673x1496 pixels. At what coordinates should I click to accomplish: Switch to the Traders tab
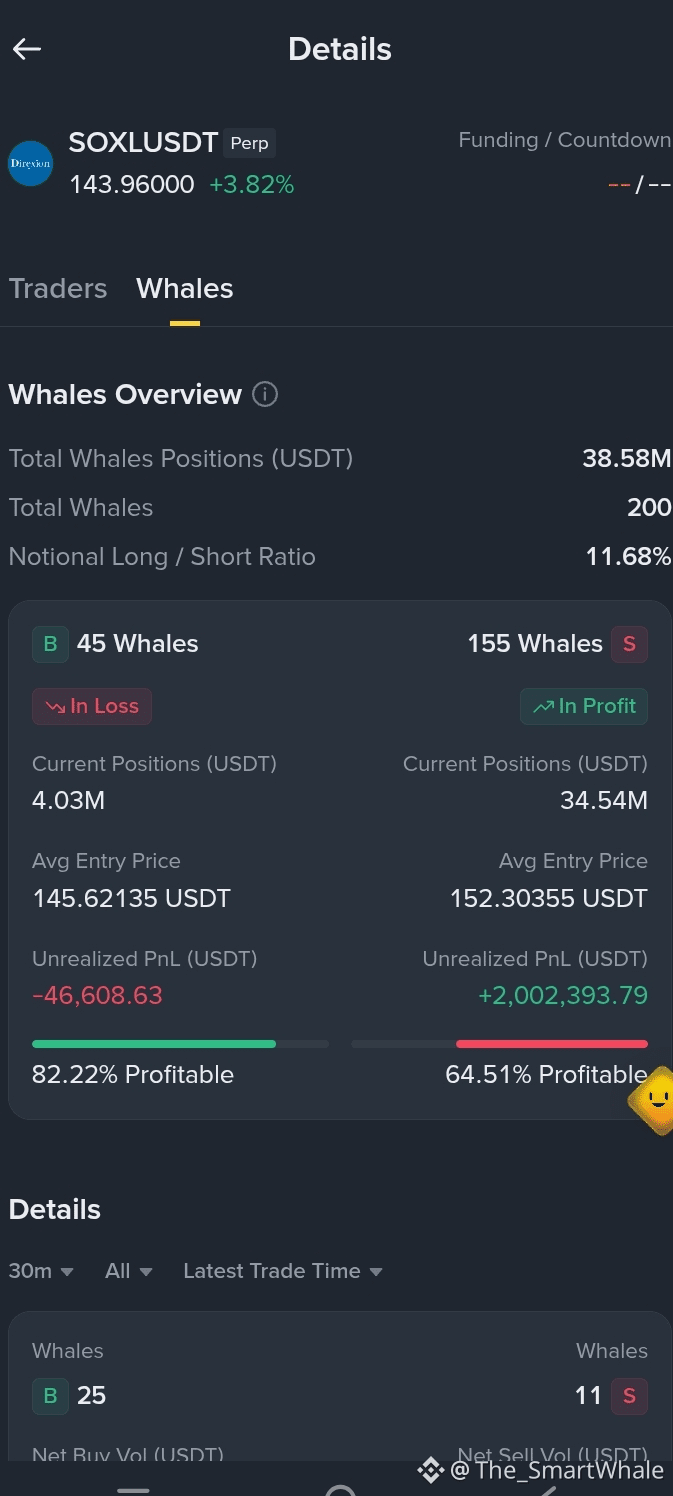(58, 288)
